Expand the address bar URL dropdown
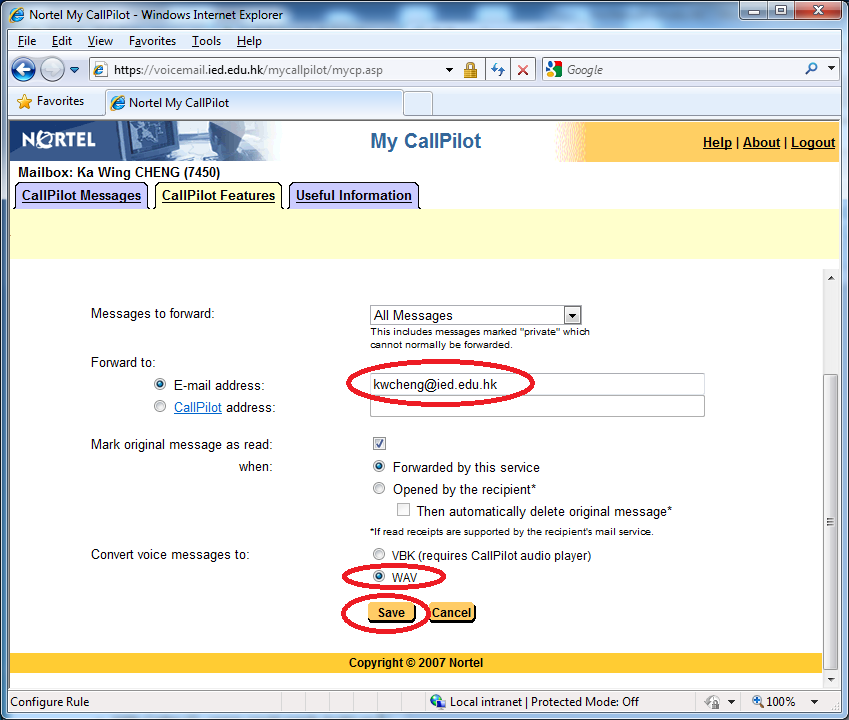This screenshot has width=849, height=720. click(449, 70)
